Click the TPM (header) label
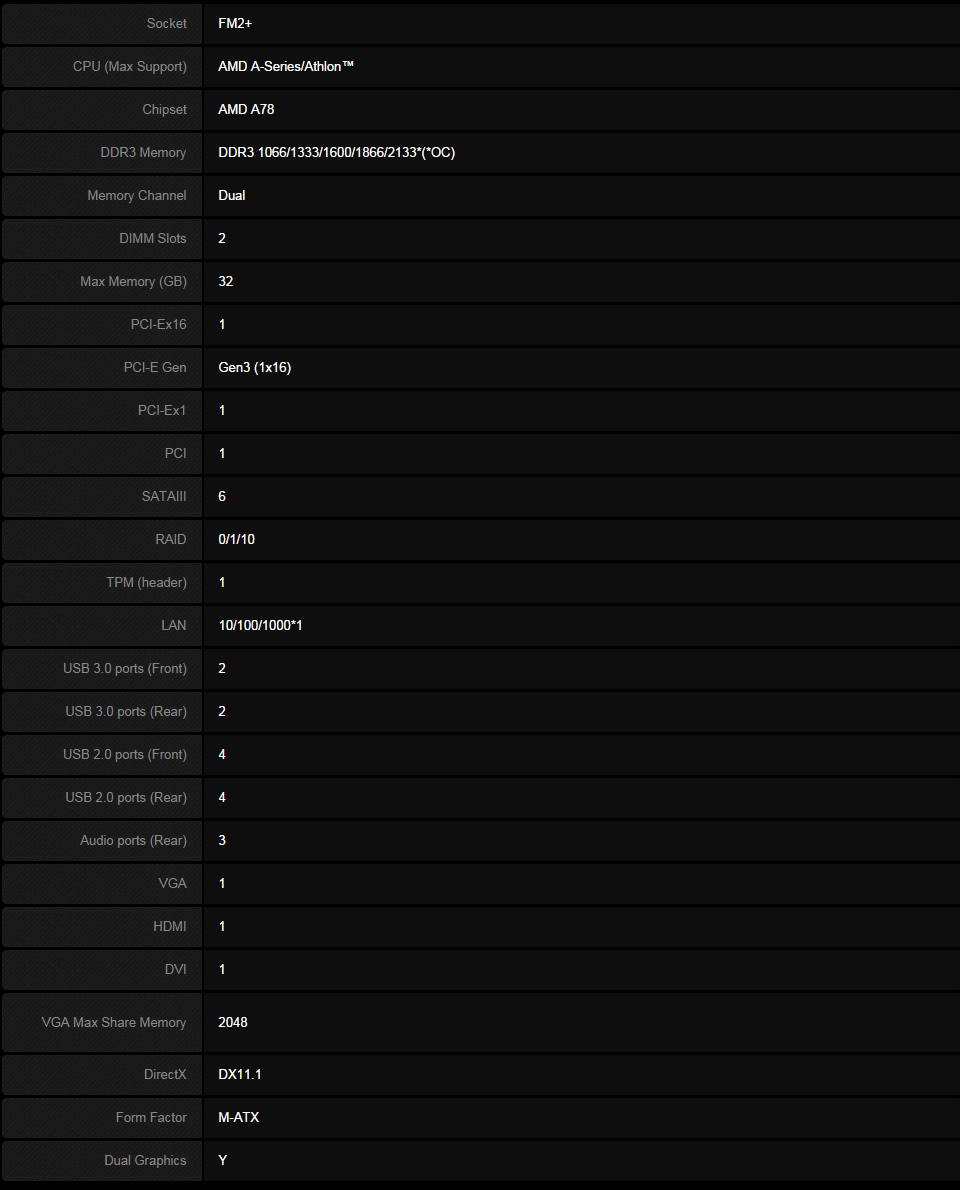The width and height of the screenshot is (960, 1190). click(146, 583)
